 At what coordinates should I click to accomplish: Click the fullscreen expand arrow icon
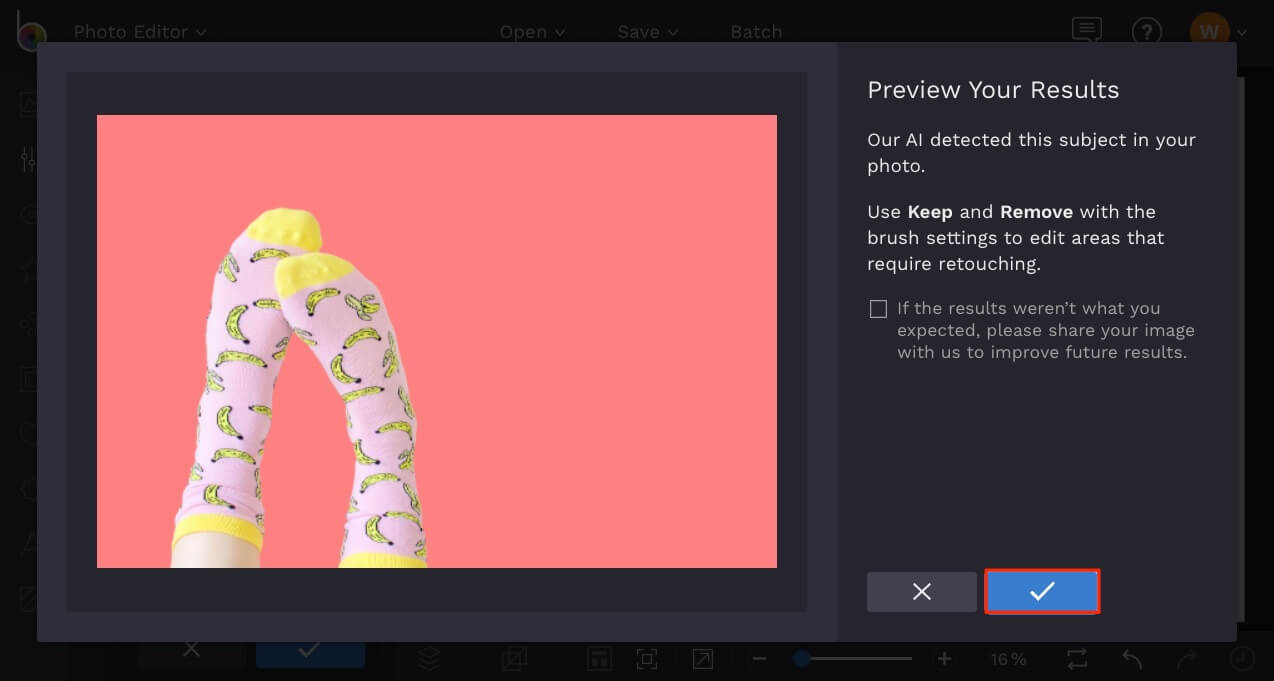click(703, 659)
